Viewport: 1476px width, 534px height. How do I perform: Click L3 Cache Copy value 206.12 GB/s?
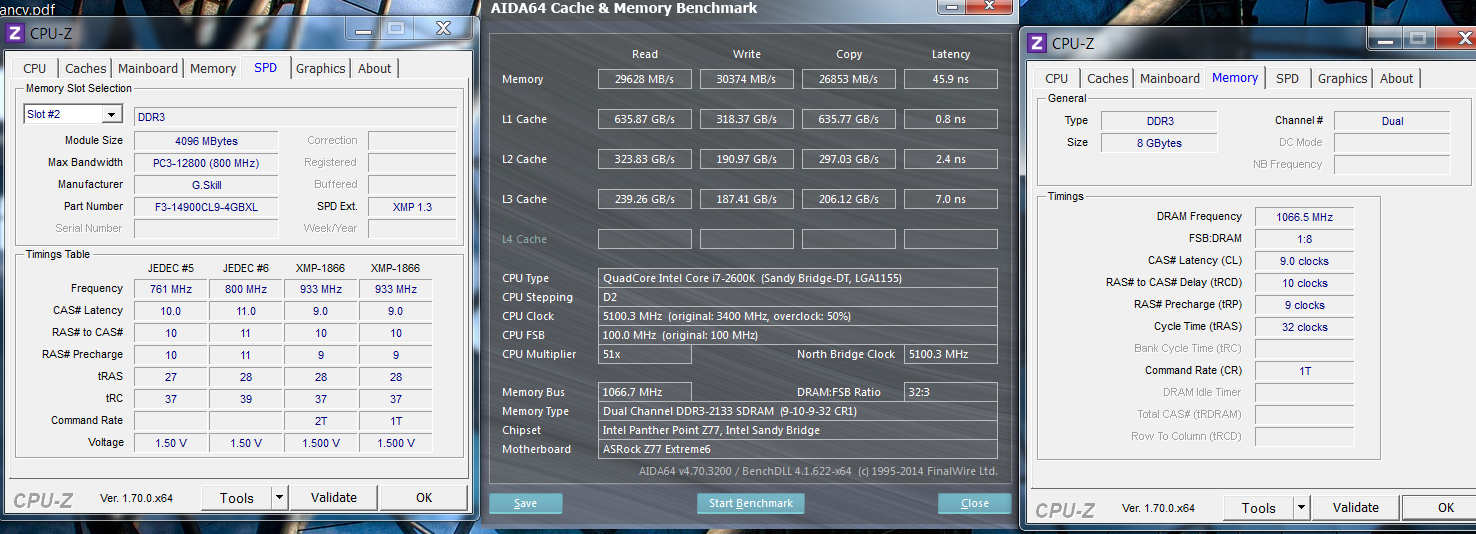[849, 199]
